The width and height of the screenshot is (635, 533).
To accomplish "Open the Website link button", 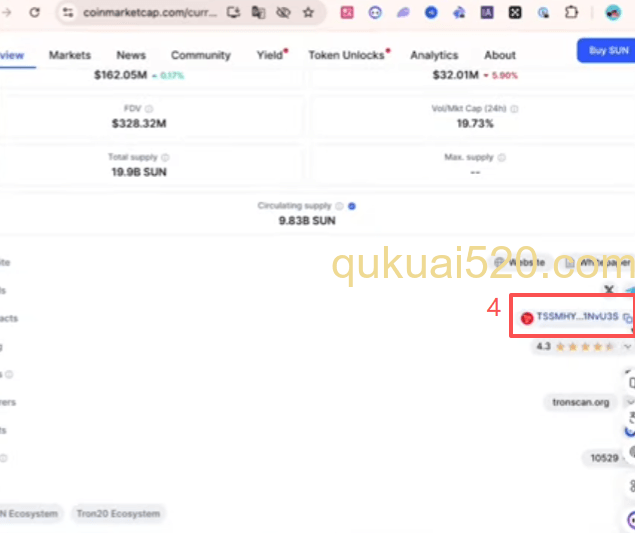I will point(520,262).
